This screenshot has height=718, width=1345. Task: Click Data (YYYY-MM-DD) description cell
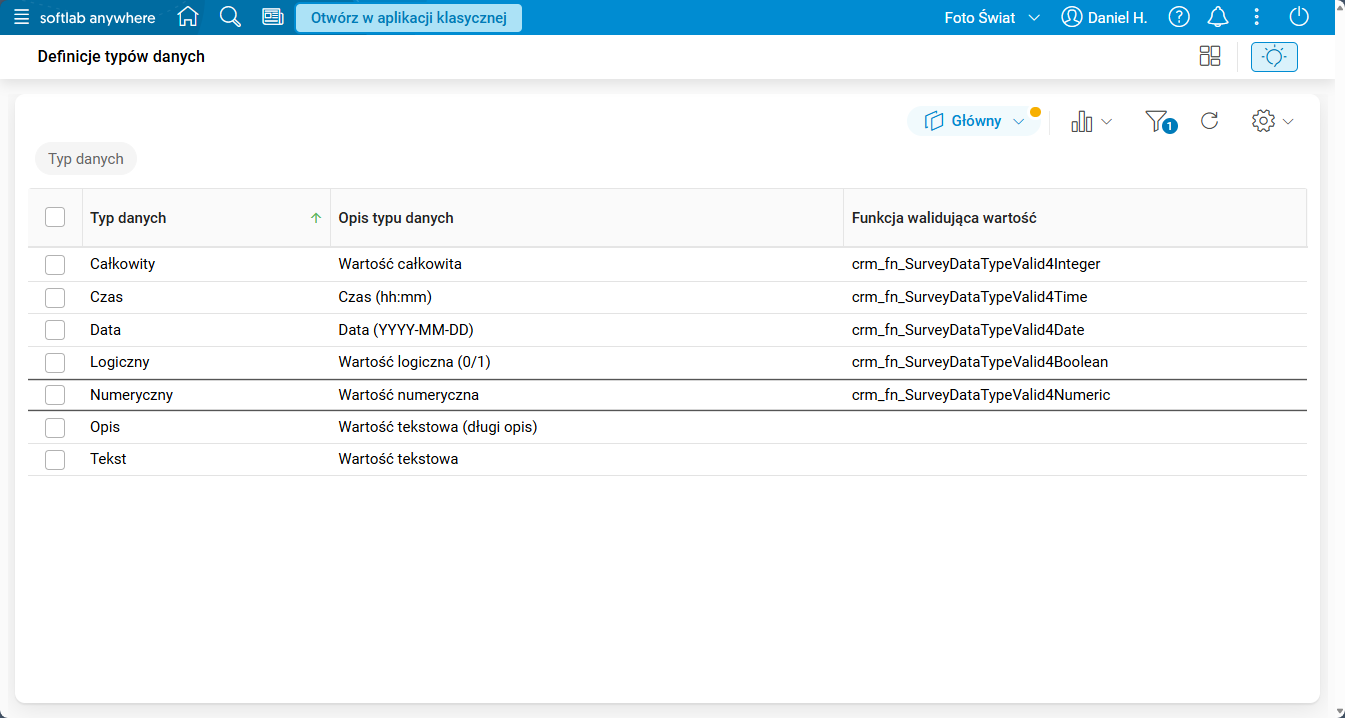click(x=587, y=329)
